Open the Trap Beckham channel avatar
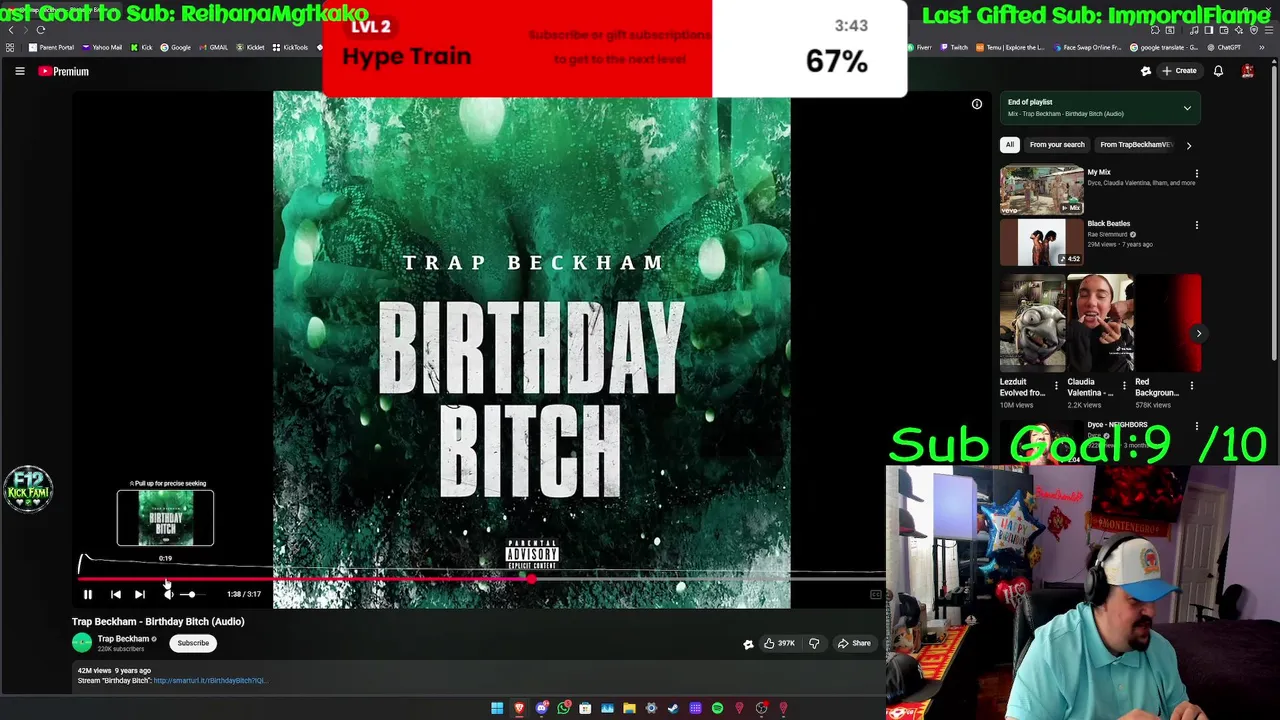The height and width of the screenshot is (720, 1280). [82, 643]
